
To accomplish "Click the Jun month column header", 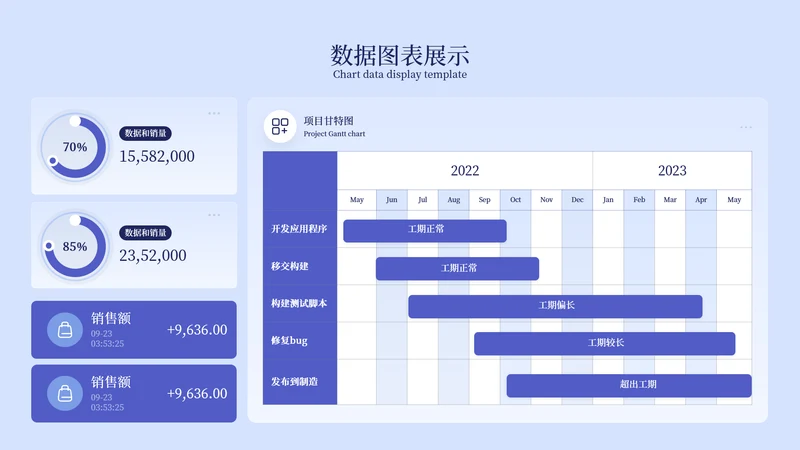I will (x=392, y=199).
